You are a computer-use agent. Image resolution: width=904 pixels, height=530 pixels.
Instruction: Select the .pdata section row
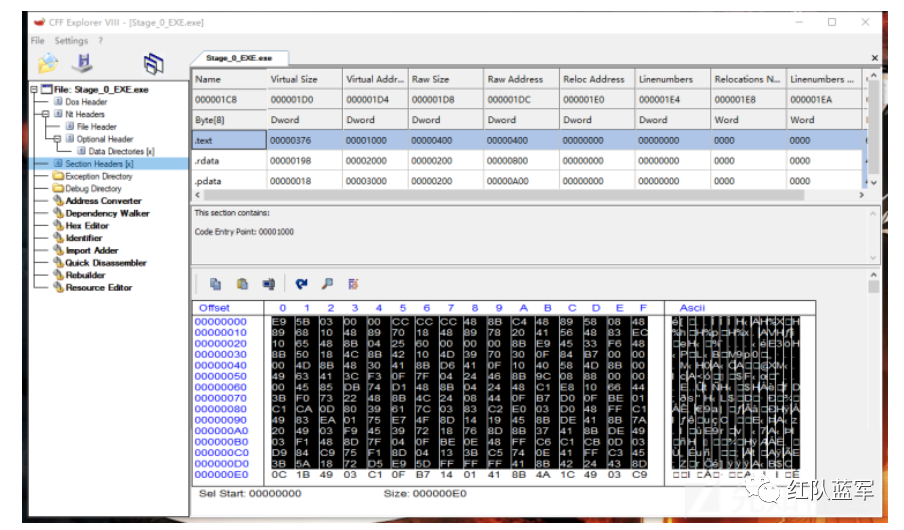[x=527, y=181]
